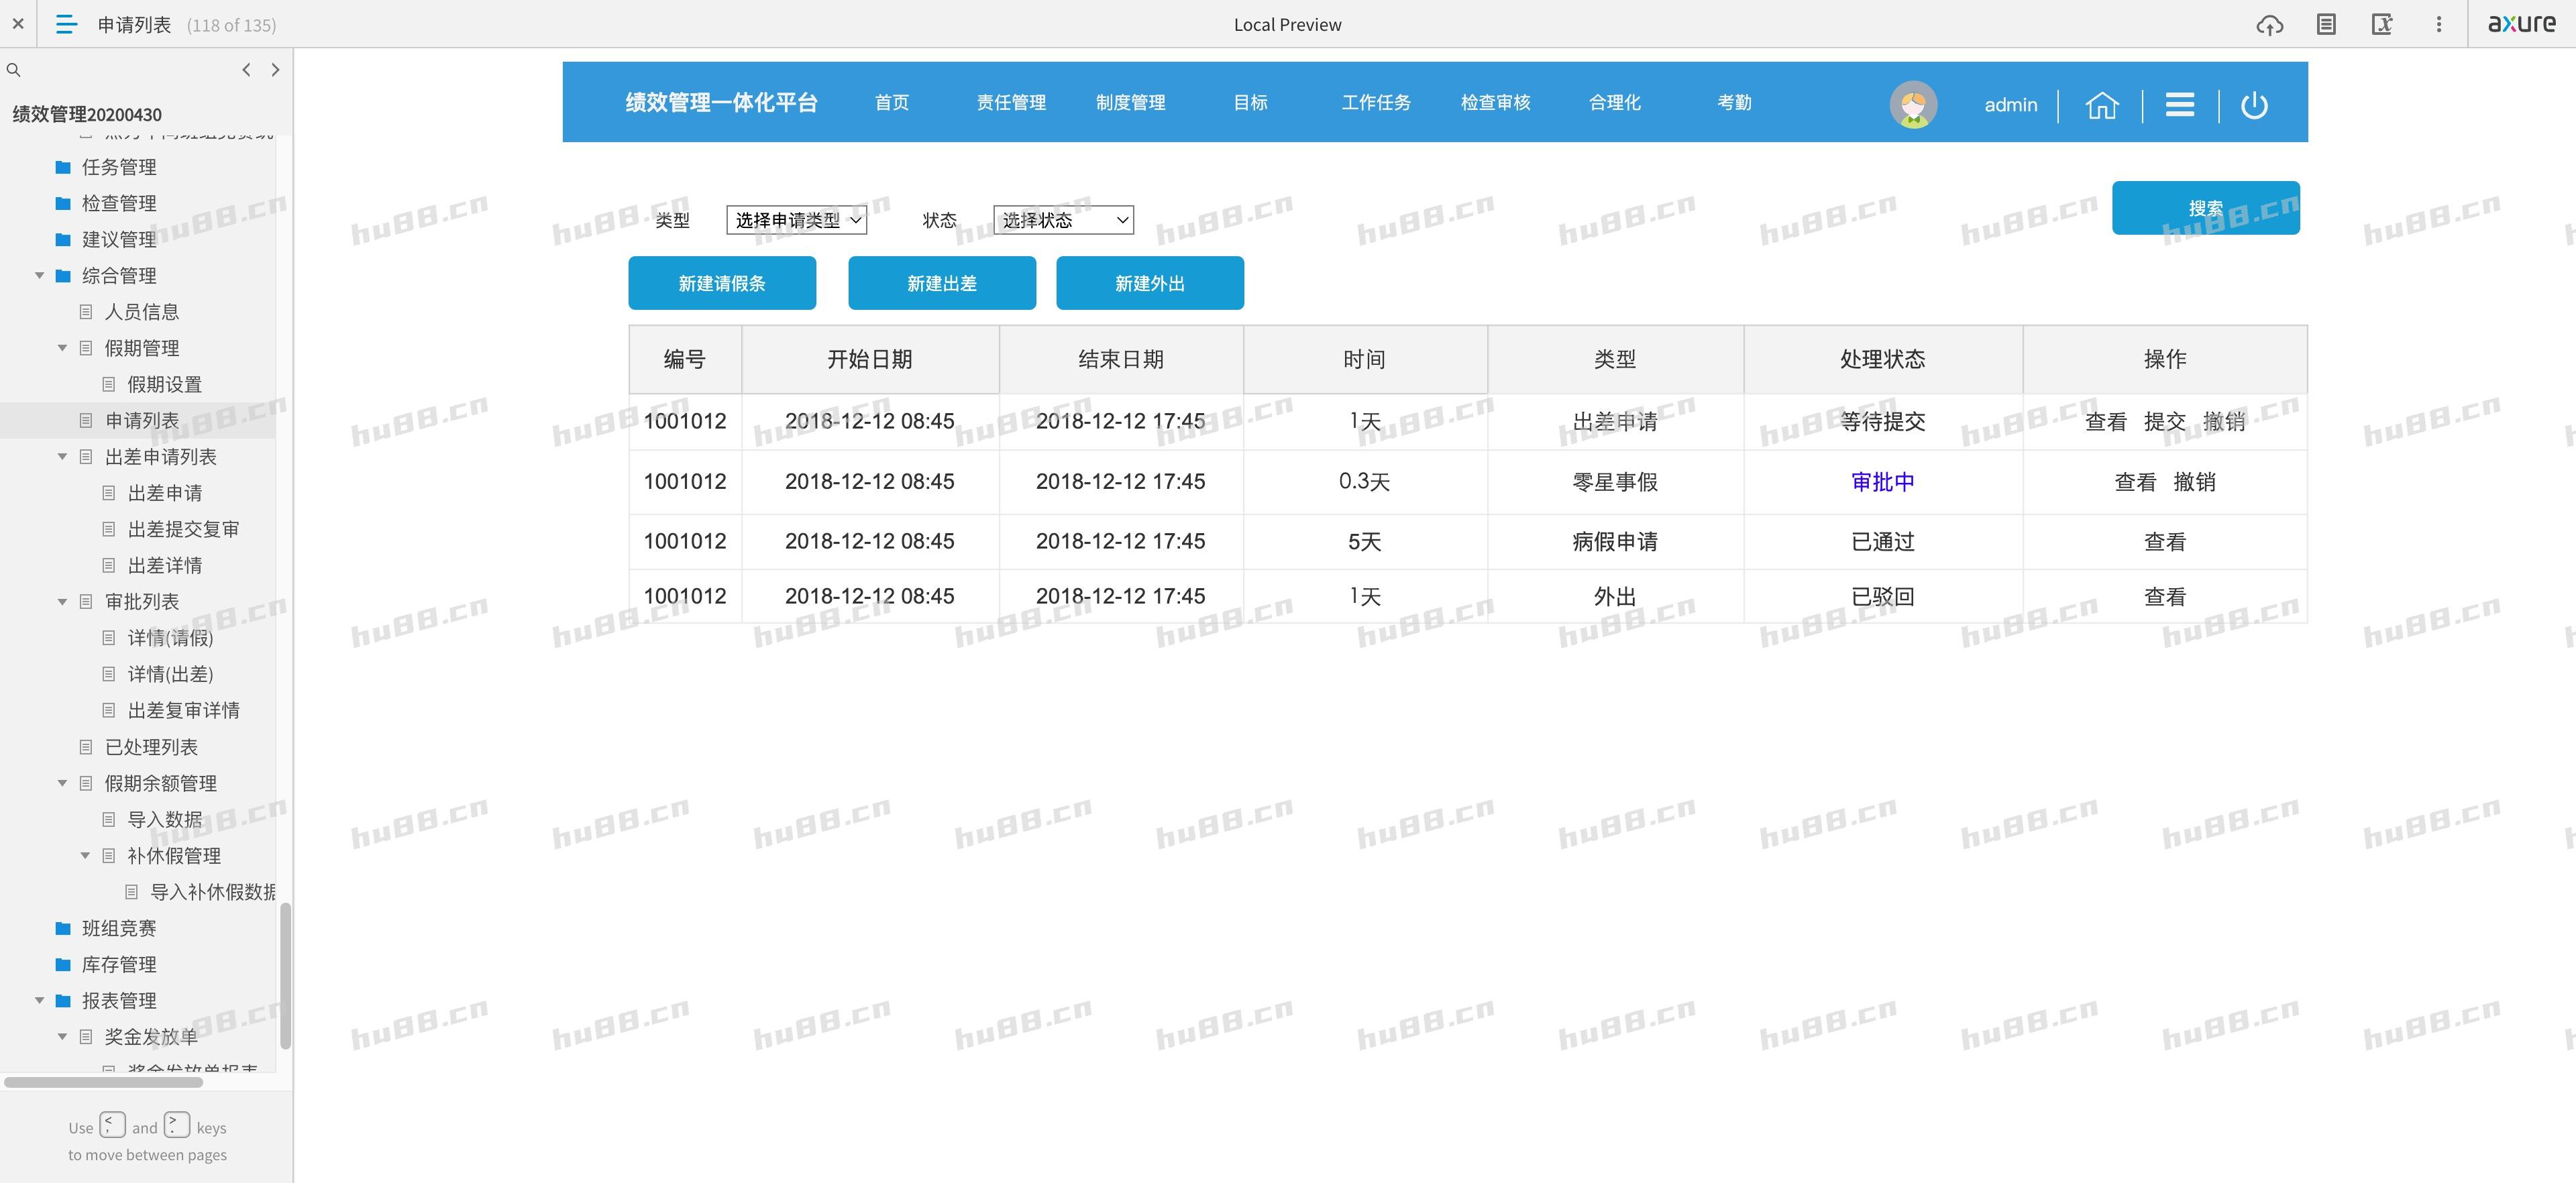Collapse the 出差申请列表 tree node
The height and width of the screenshot is (1183, 2576).
tap(63, 457)
